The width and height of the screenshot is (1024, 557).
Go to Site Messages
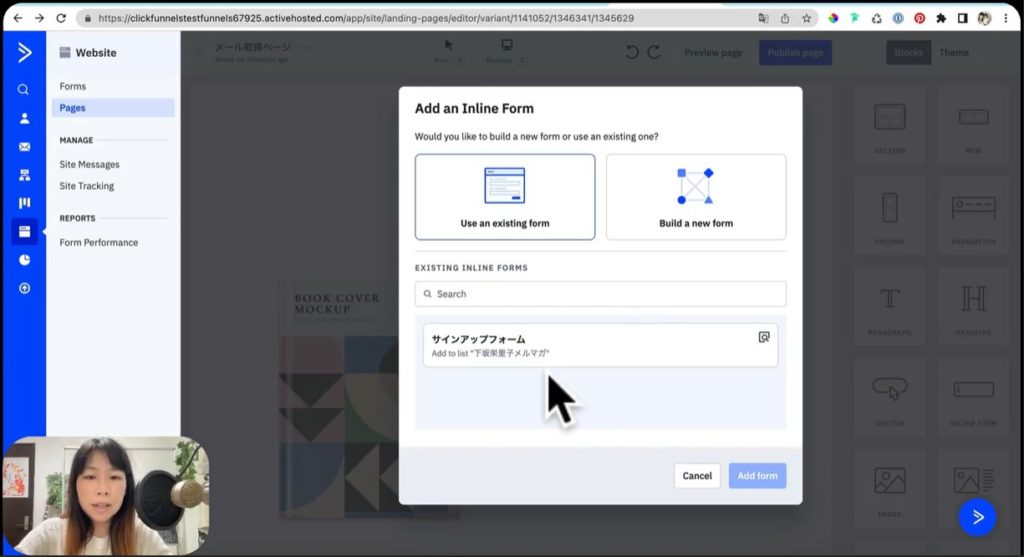(89, 165)
